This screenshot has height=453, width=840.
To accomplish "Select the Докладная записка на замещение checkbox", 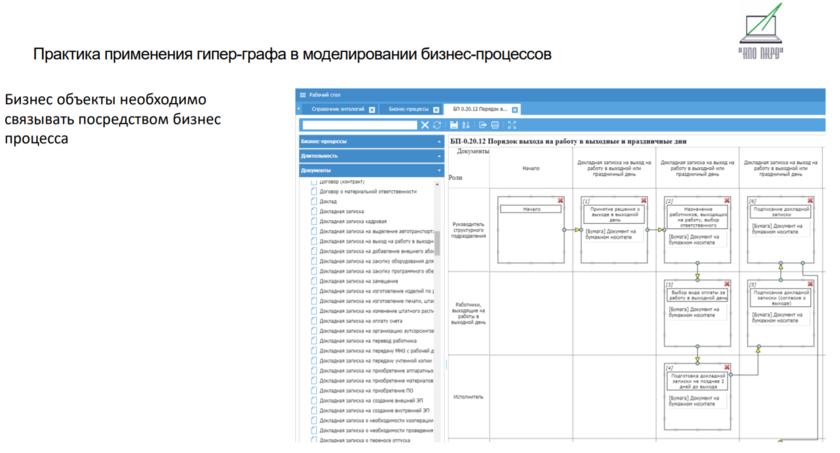I will coord(313,281).
